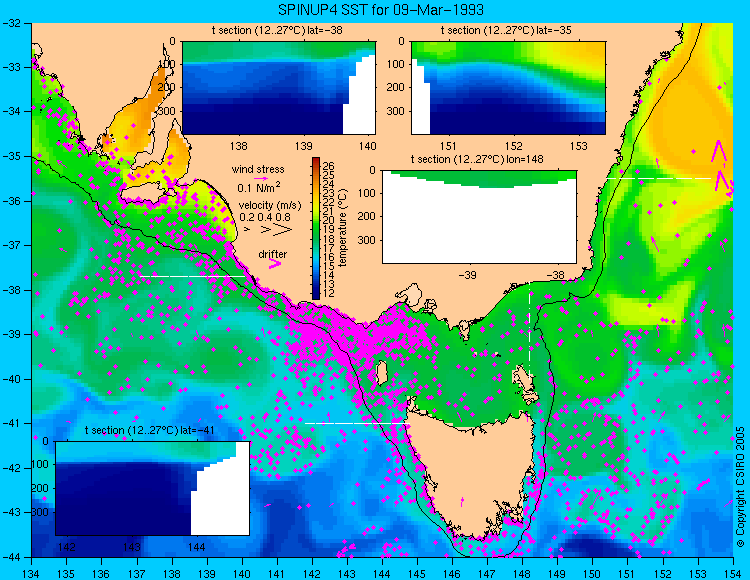
Task: Click the 't section (12..27°C) lon=148' heading
Action: click(x=477, y=159)
